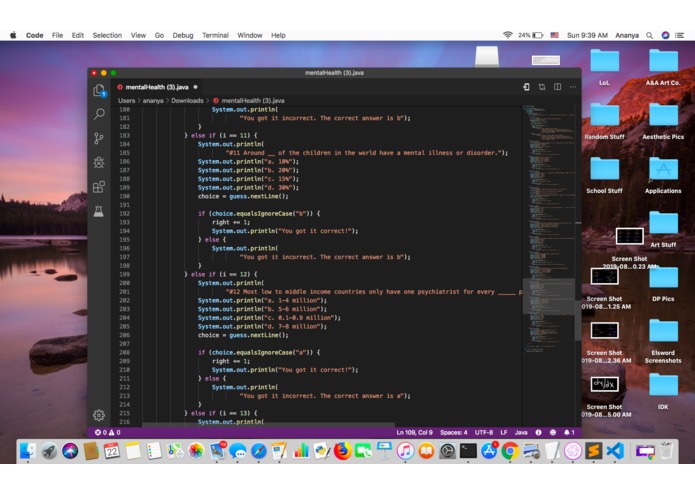The width and height of the screenshot is (695, 494).
Task: Open the Edit menu
Action: click(78, 35)
